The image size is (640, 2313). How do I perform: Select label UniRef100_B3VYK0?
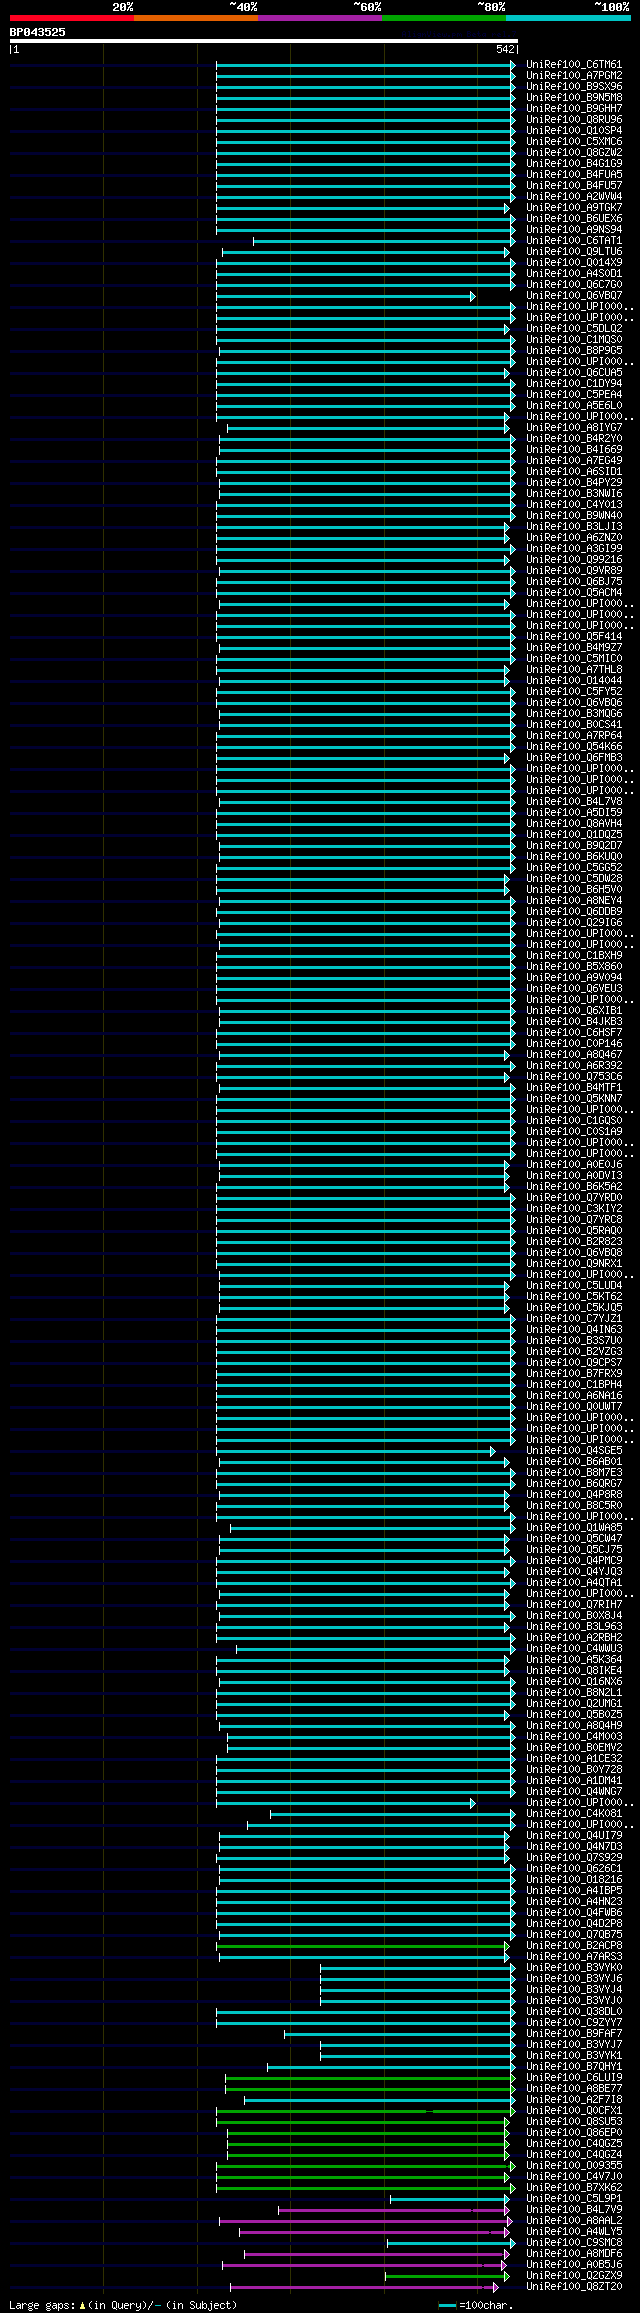[x=574, y=1968]
